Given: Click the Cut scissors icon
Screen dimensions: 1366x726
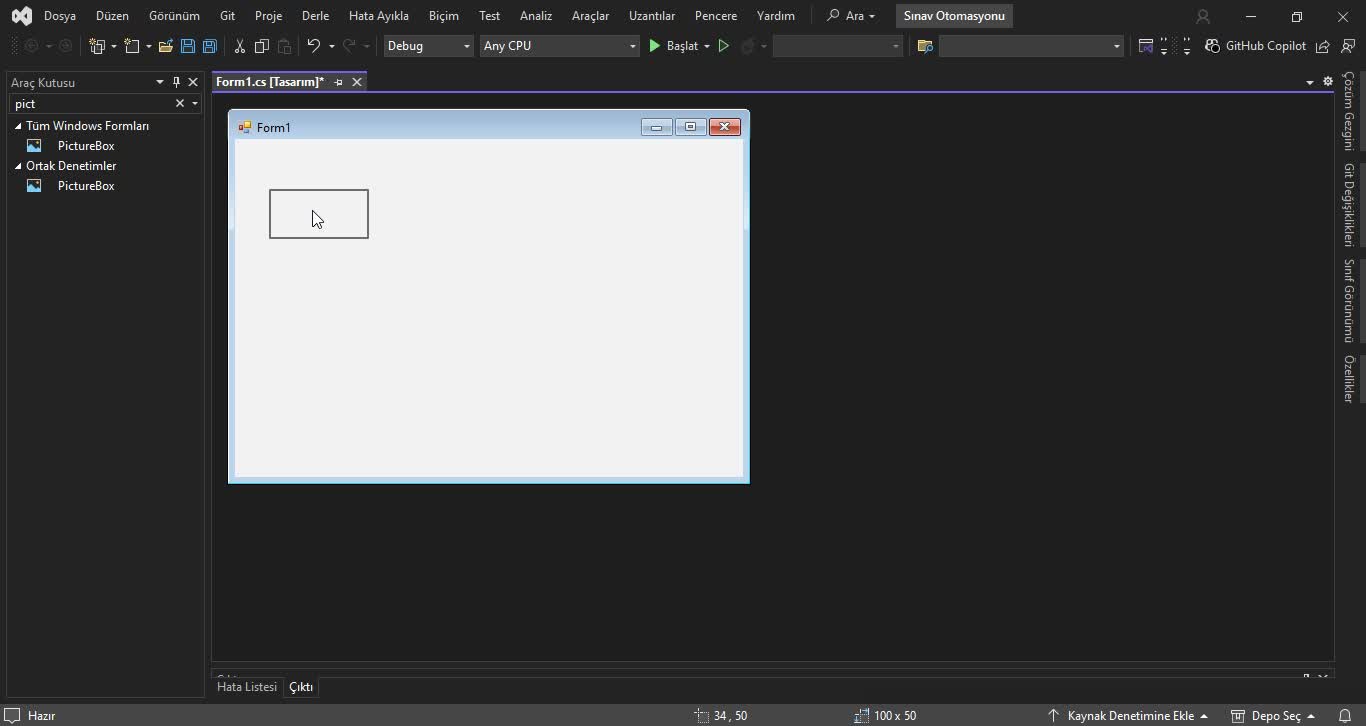Looking at the screenshot, I should (x=239, y=46).
